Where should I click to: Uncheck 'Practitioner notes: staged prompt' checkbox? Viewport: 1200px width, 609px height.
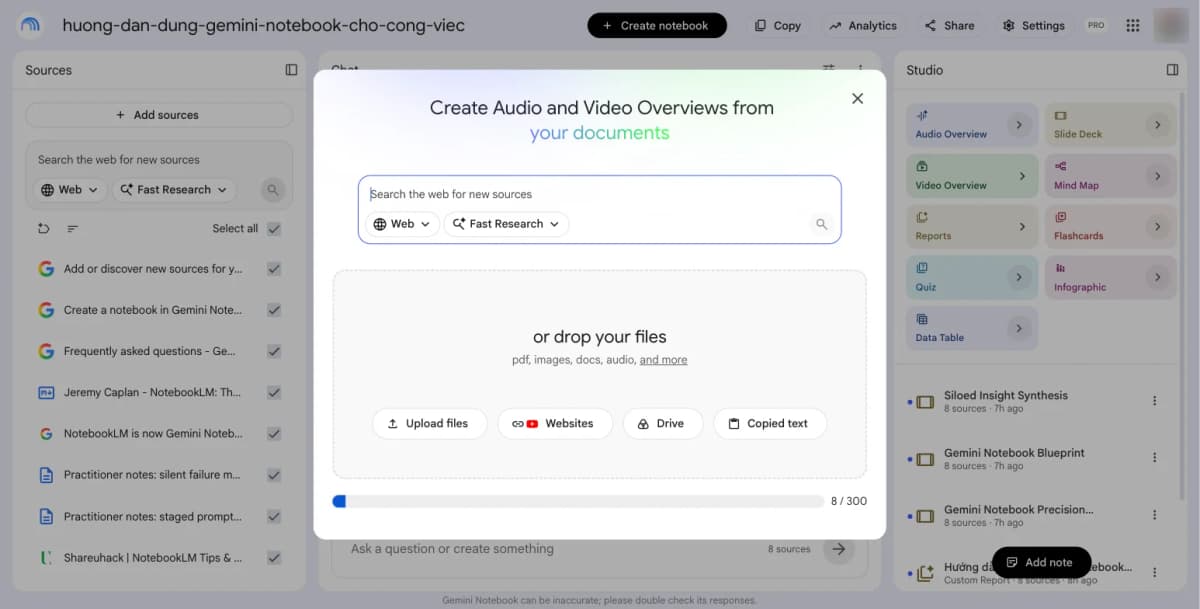tap(274, 517)
